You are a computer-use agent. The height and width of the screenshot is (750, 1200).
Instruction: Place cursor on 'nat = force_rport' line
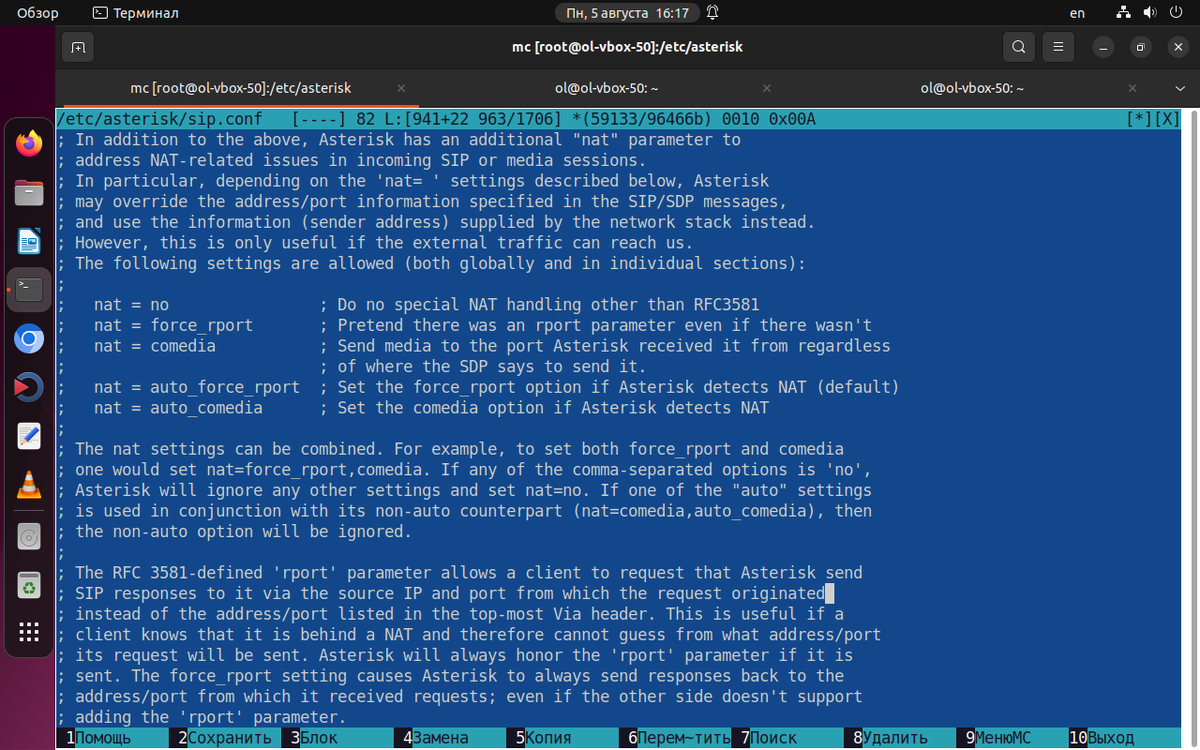(x=174, y=325)
